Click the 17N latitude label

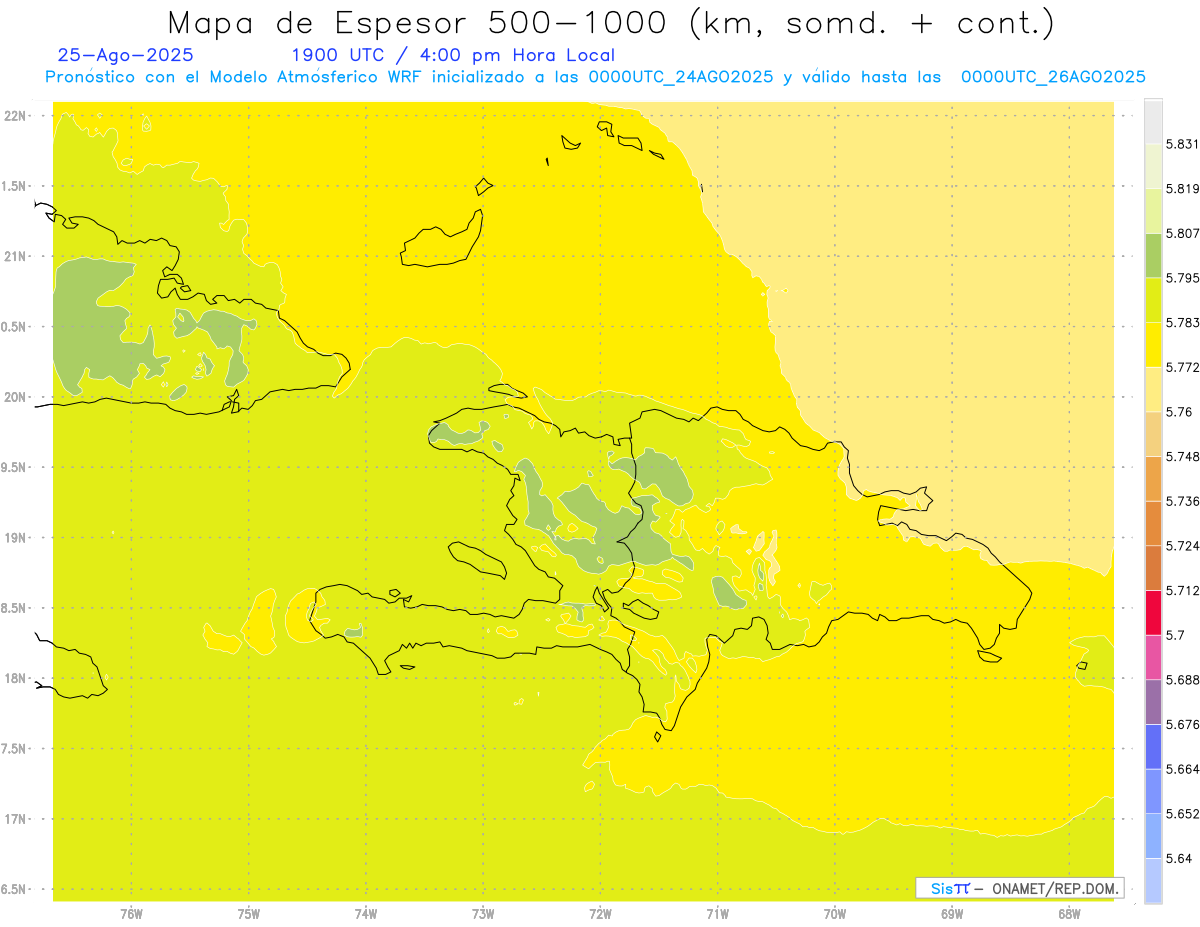click(15, 819)
